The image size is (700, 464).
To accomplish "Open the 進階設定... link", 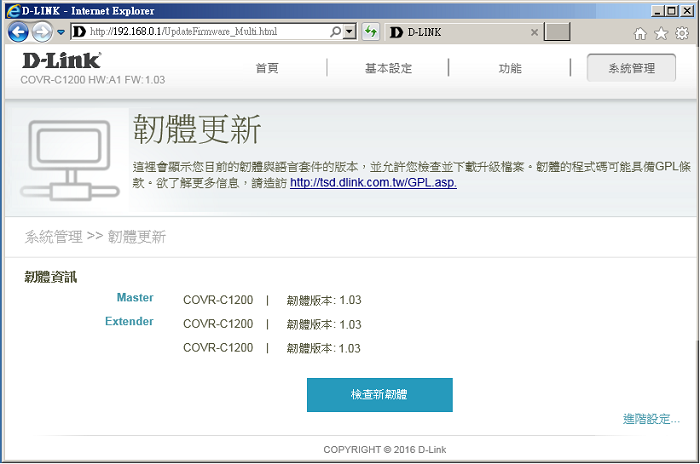I will click(650, 419).
